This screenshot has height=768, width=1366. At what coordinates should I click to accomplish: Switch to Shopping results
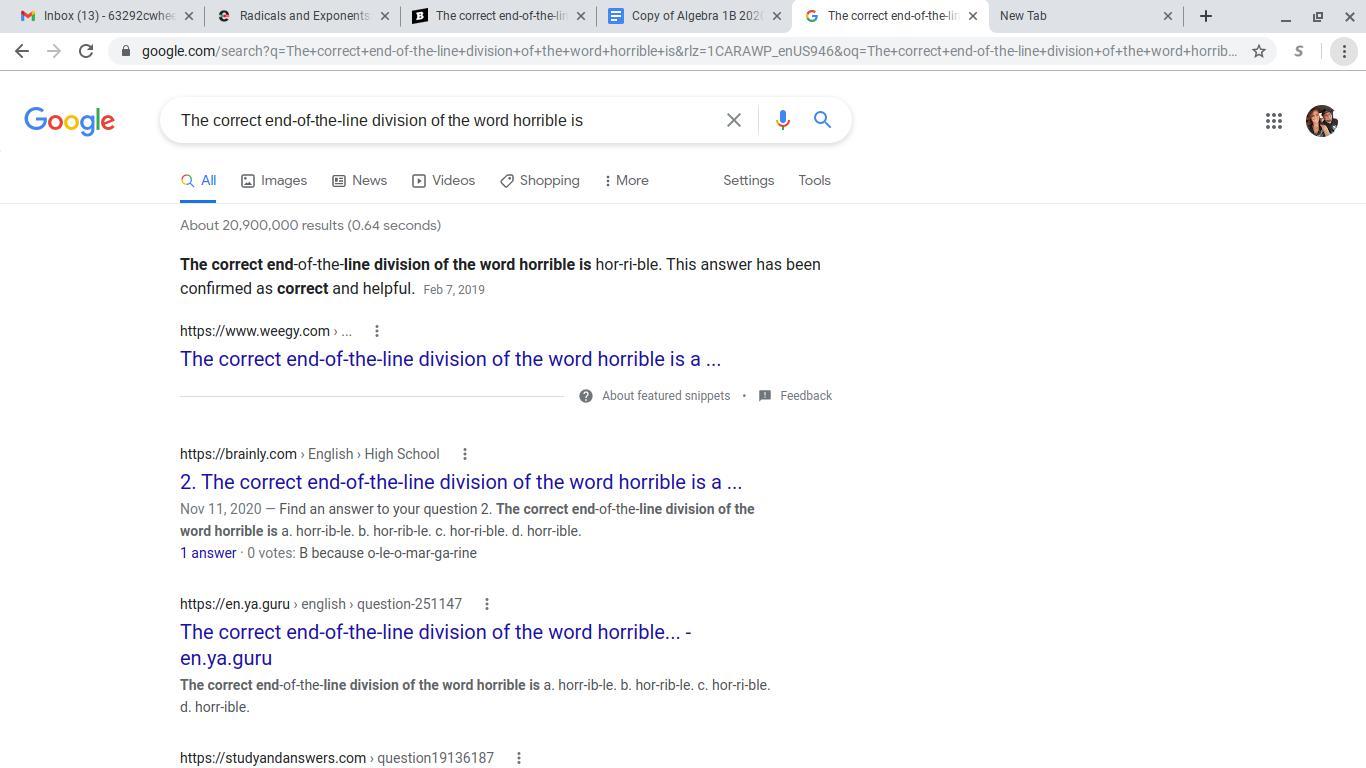tap(540, 181)
